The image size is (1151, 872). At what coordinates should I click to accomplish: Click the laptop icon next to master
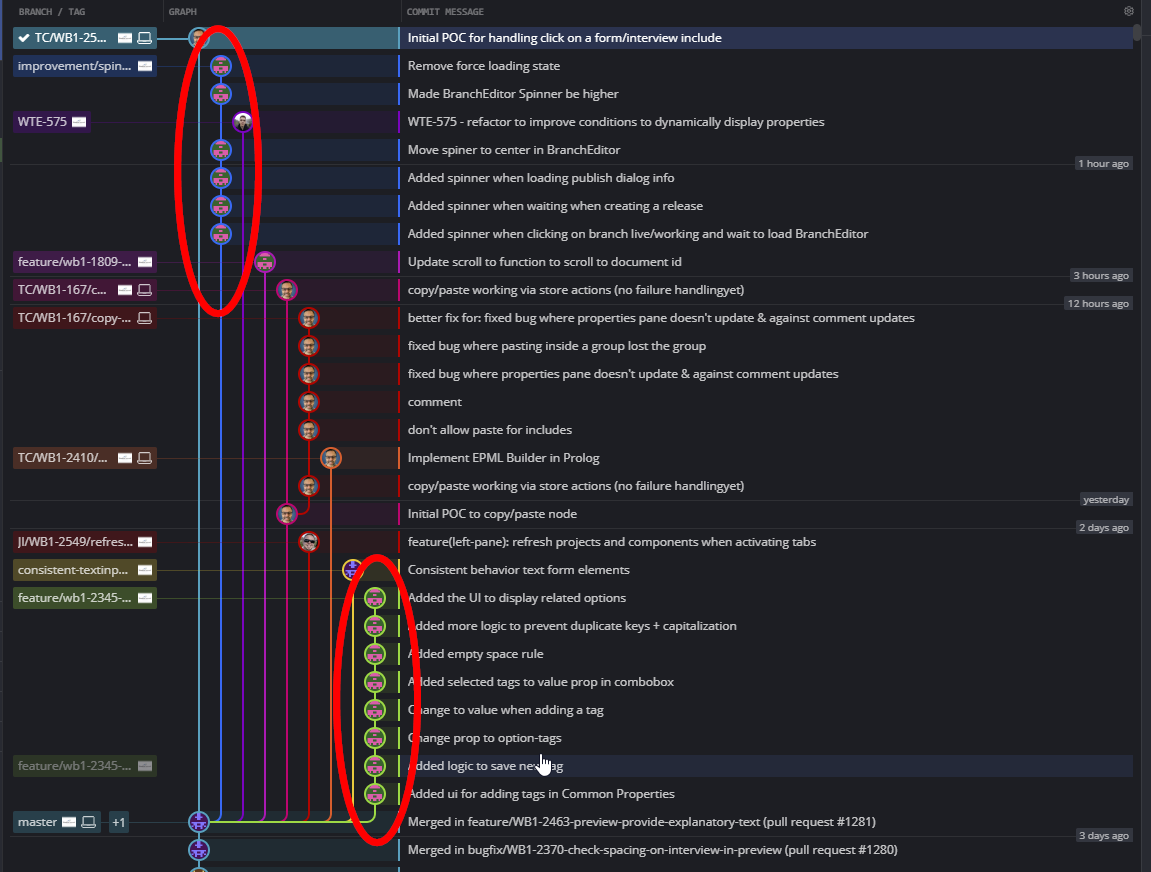[x=89, y=822]
